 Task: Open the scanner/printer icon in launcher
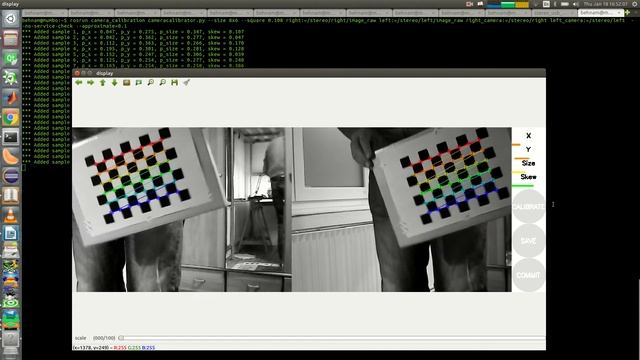(x=11, y=250)
